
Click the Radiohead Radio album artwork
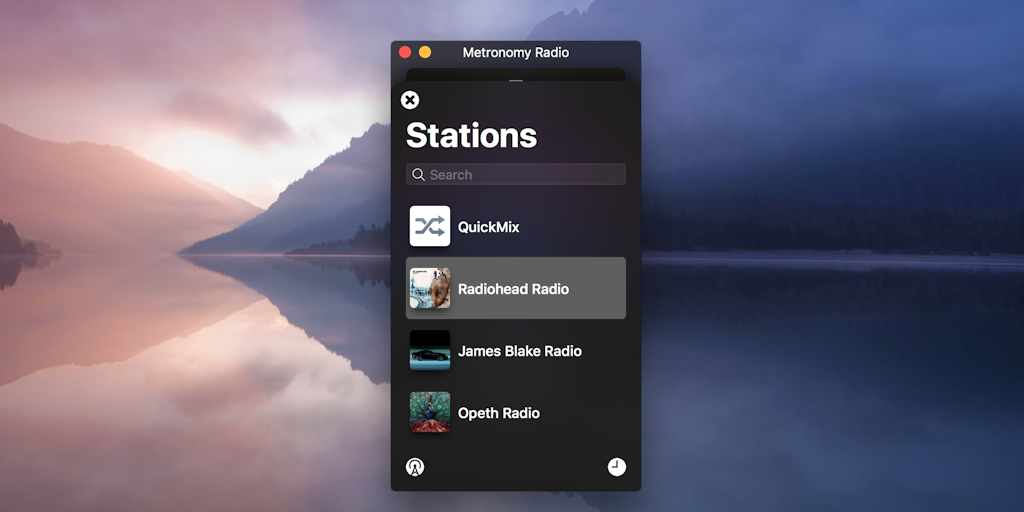(x=430, y=288)
